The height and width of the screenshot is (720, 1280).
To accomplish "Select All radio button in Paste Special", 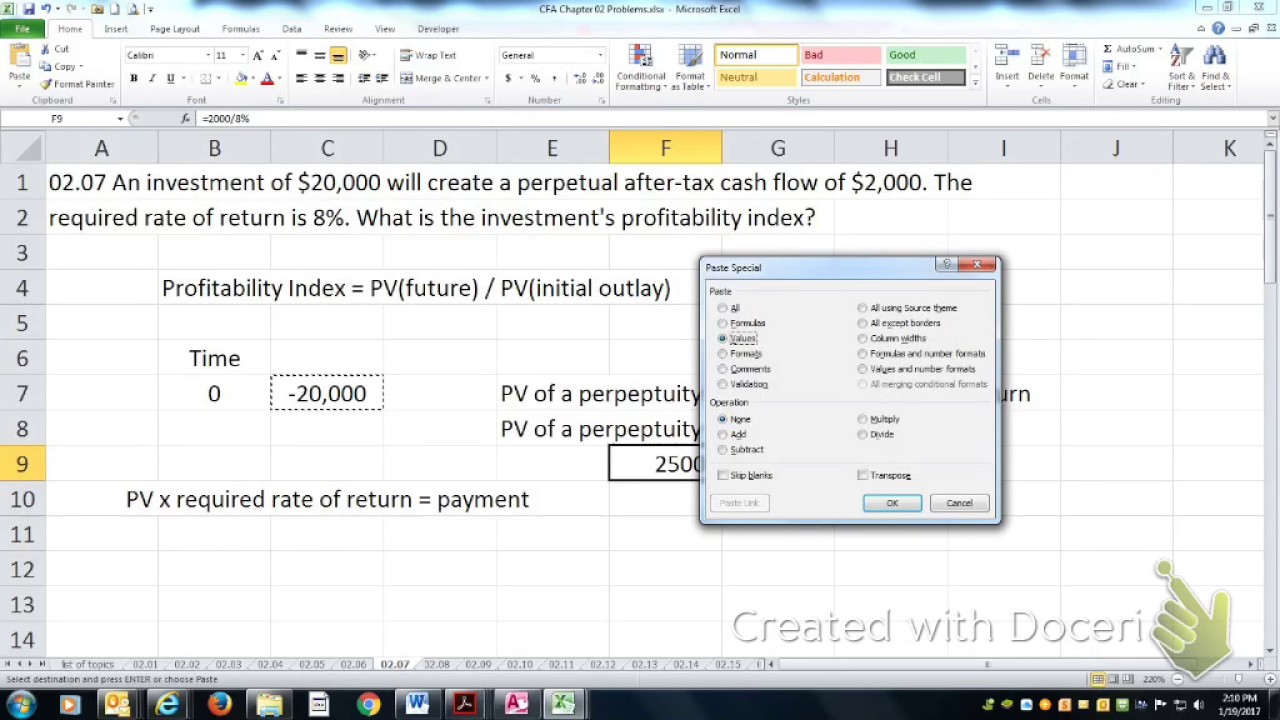I will (722, 308).
